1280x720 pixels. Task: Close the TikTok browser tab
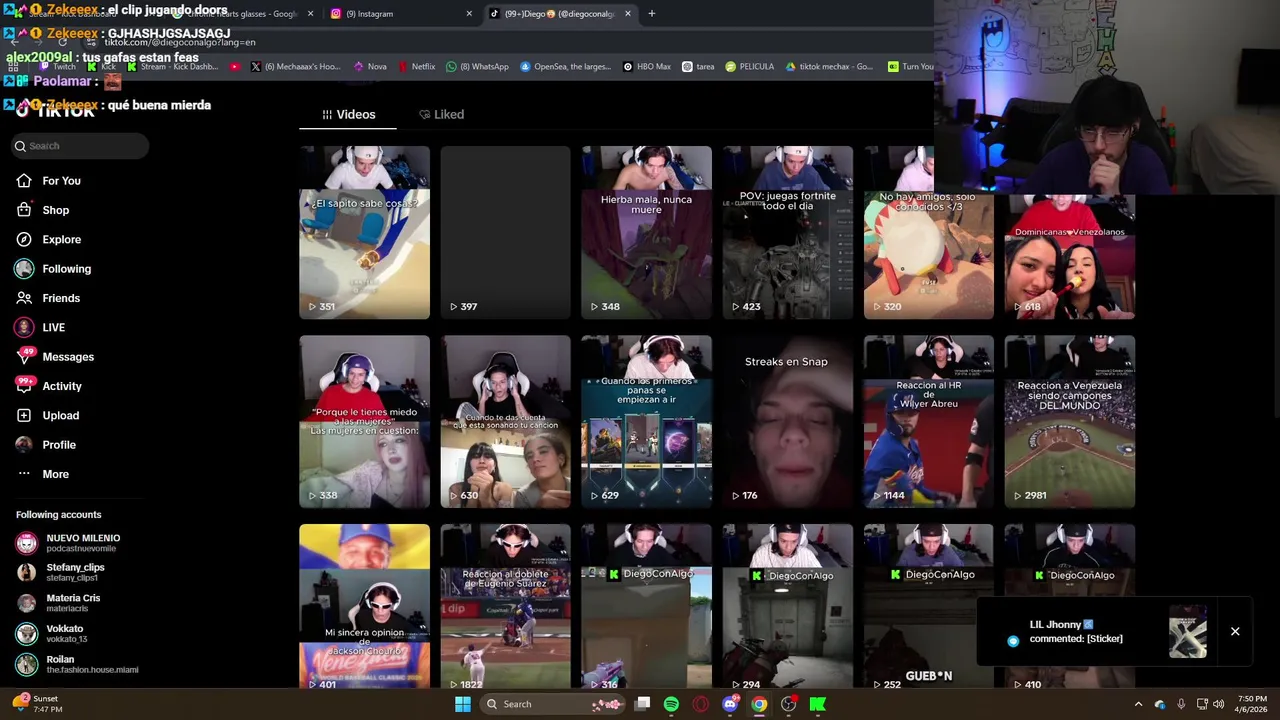[627, 14]
